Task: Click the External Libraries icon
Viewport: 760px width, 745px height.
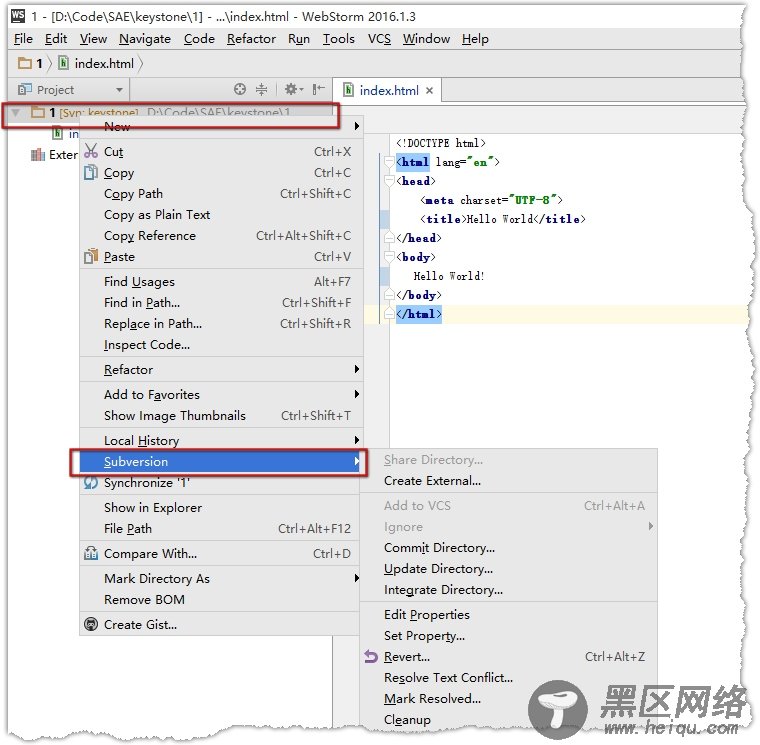Action: click(x=38, y=155)
